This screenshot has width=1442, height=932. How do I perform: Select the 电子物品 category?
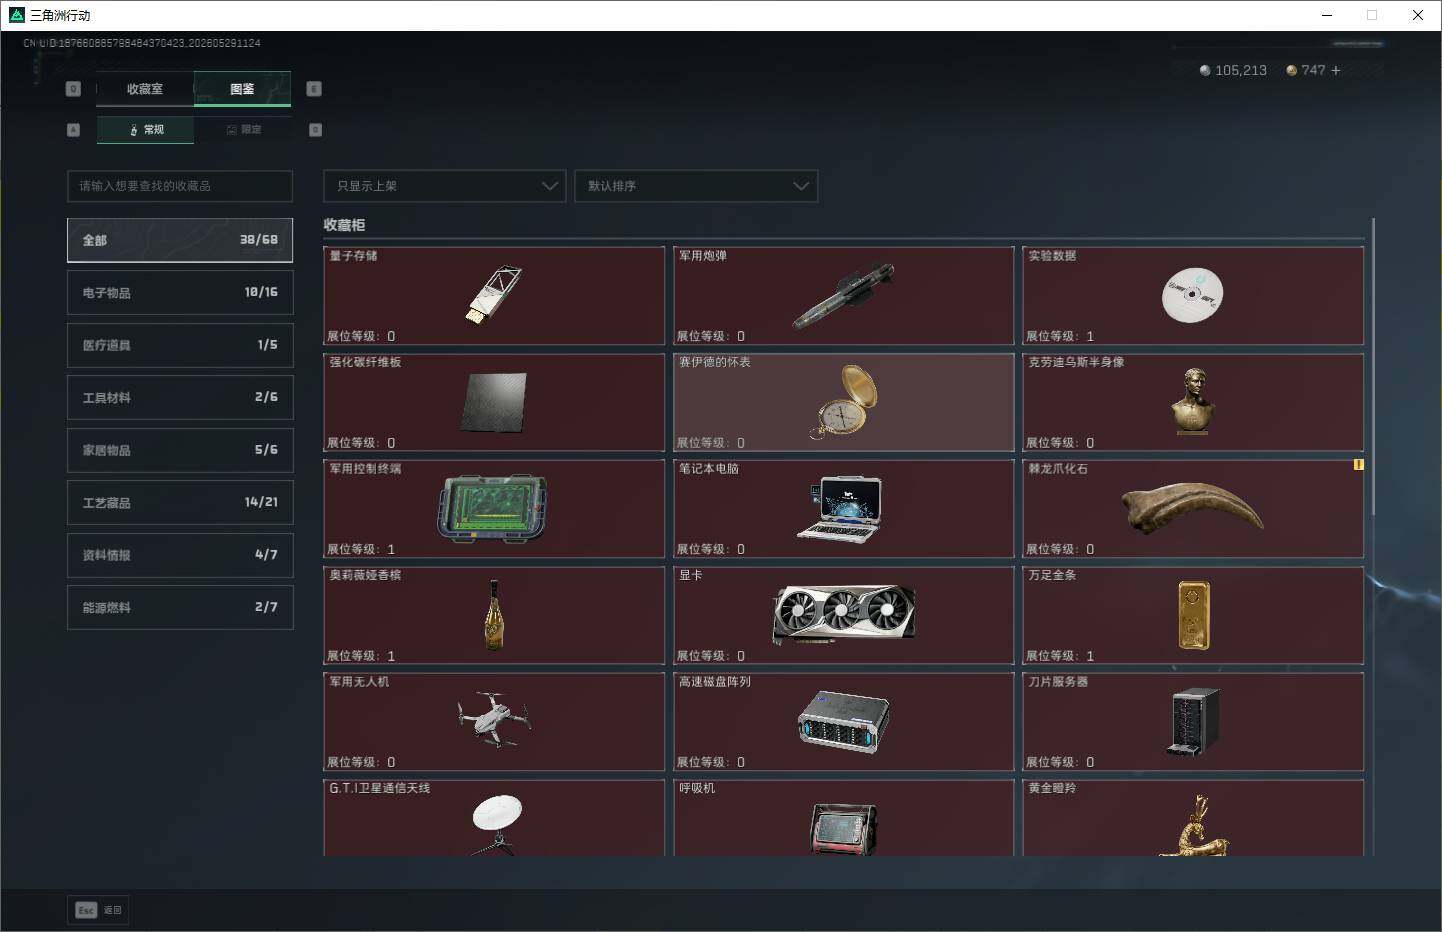tap(180, 293)
